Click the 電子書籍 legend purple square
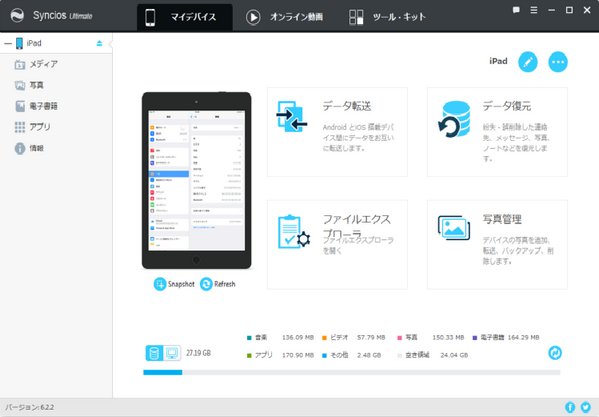Image resolution: width=599 pixels, height=417 pixels. [475, 338]
